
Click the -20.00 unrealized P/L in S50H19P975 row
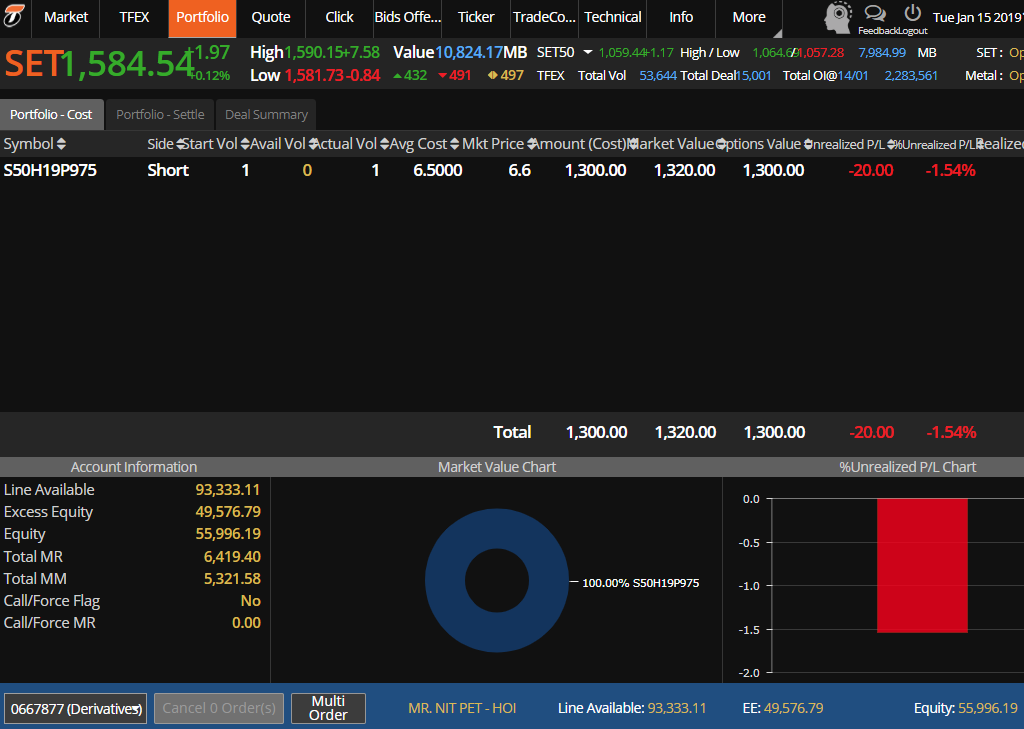pyautogui.click(x=871, y=170)
